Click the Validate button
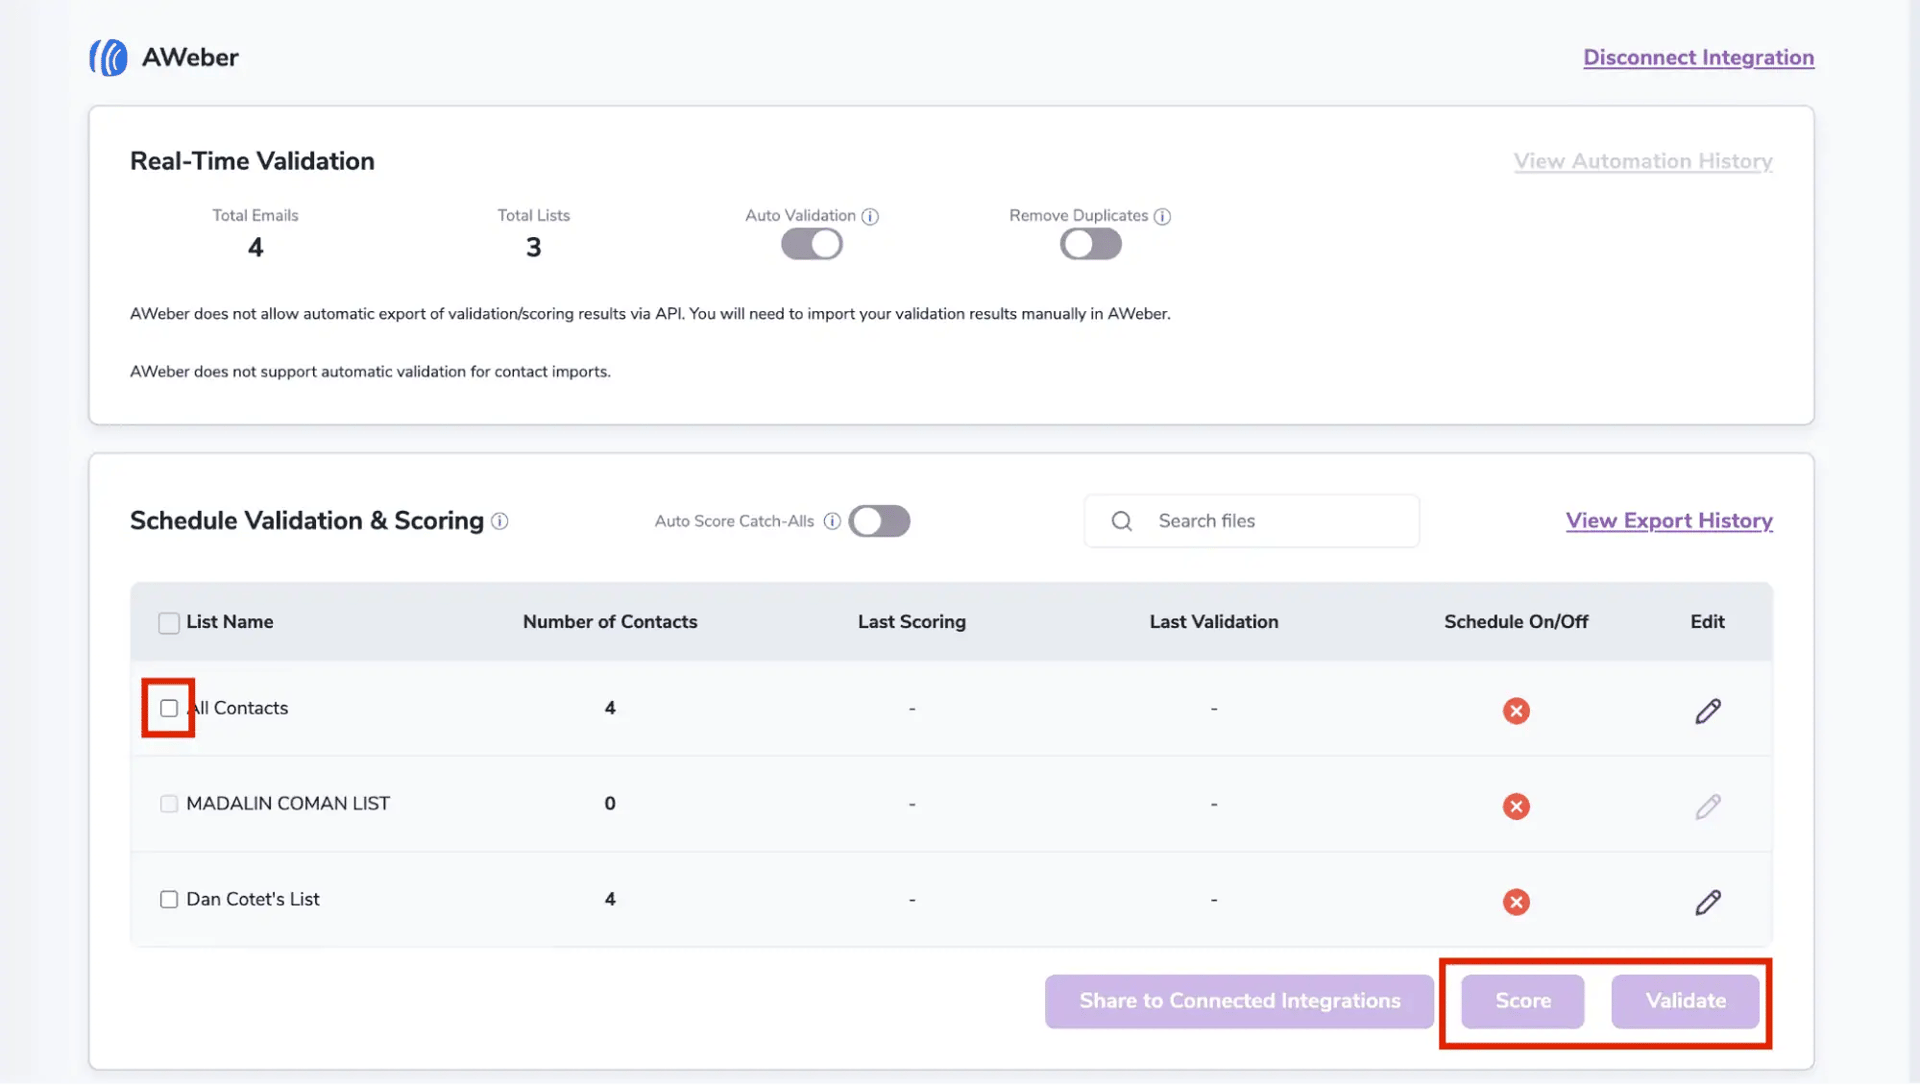Viewport: 1920px width, 1085px height. point(1685,1001)
